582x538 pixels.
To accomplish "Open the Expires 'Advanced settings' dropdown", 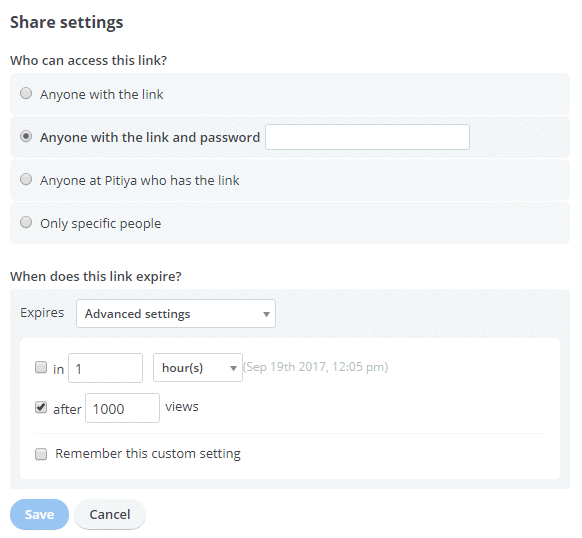I will 176,313.
